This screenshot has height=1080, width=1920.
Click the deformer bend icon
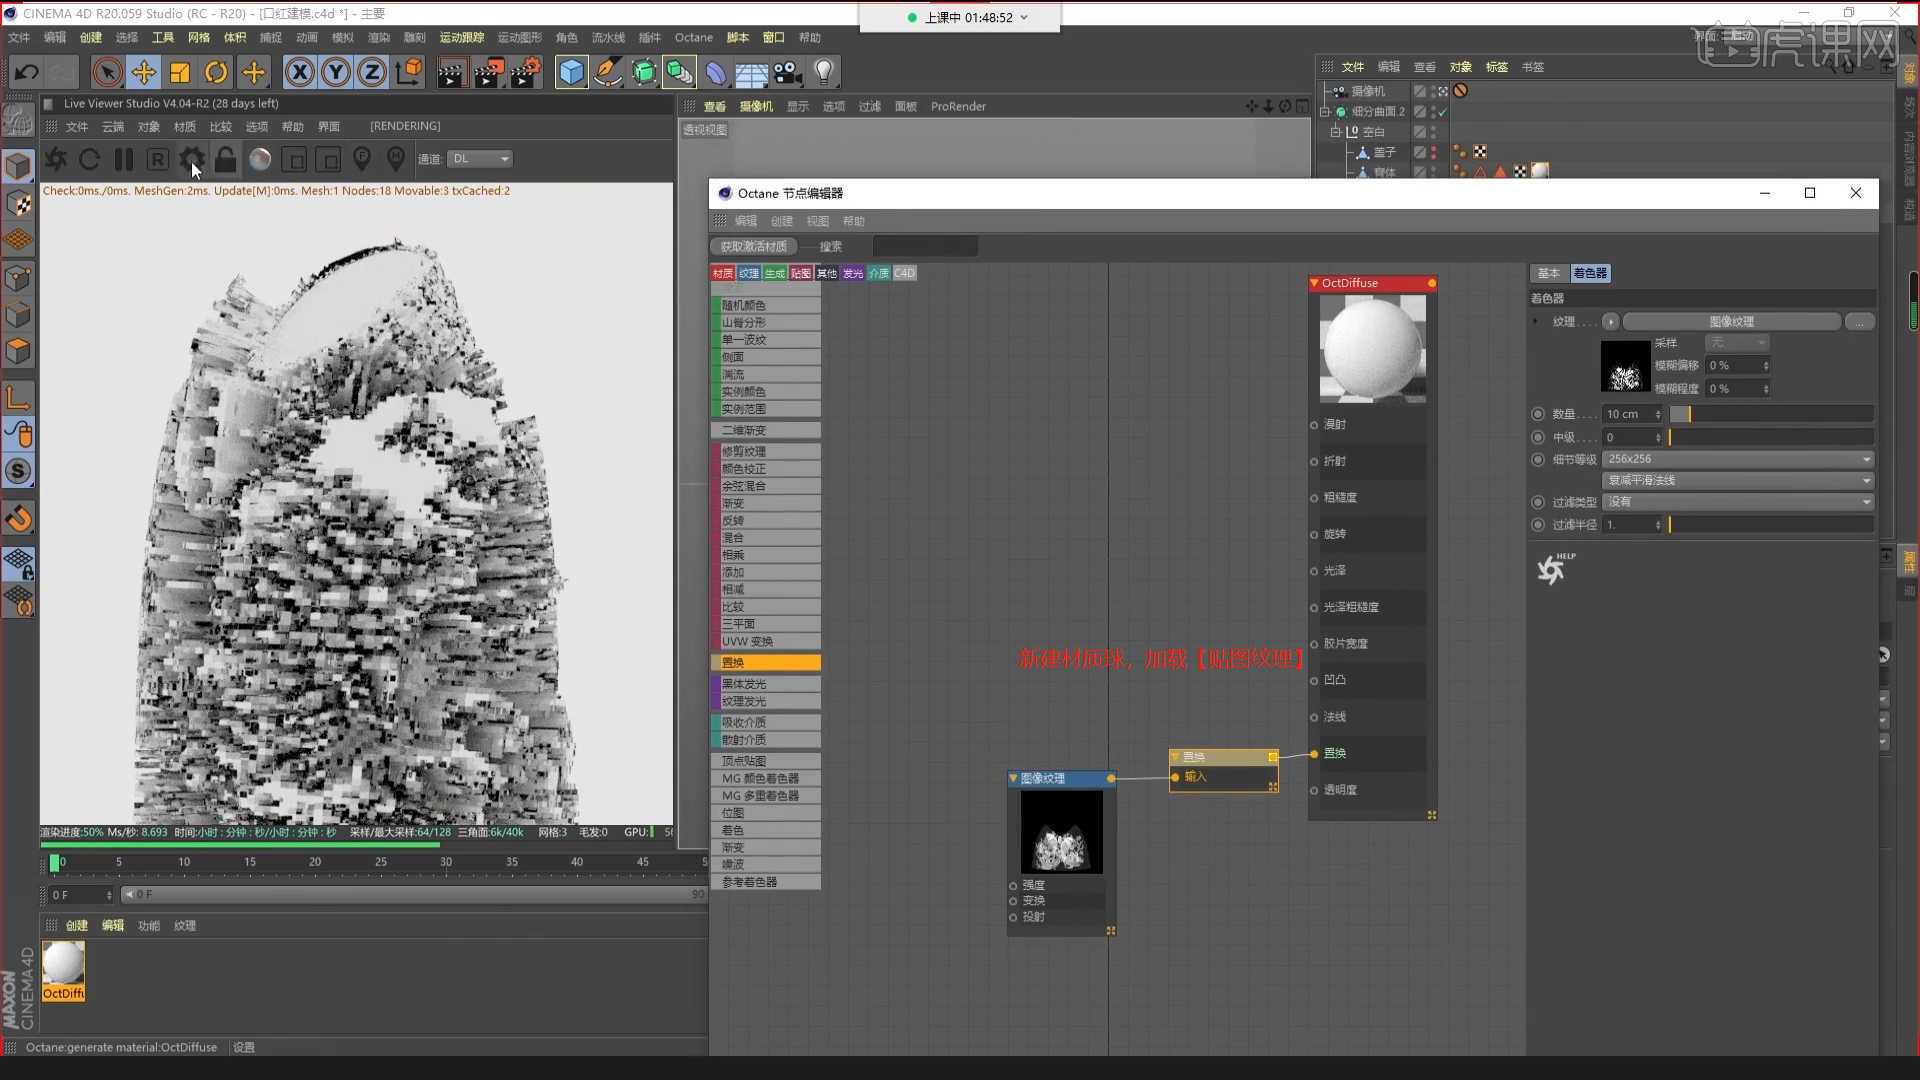716,72
